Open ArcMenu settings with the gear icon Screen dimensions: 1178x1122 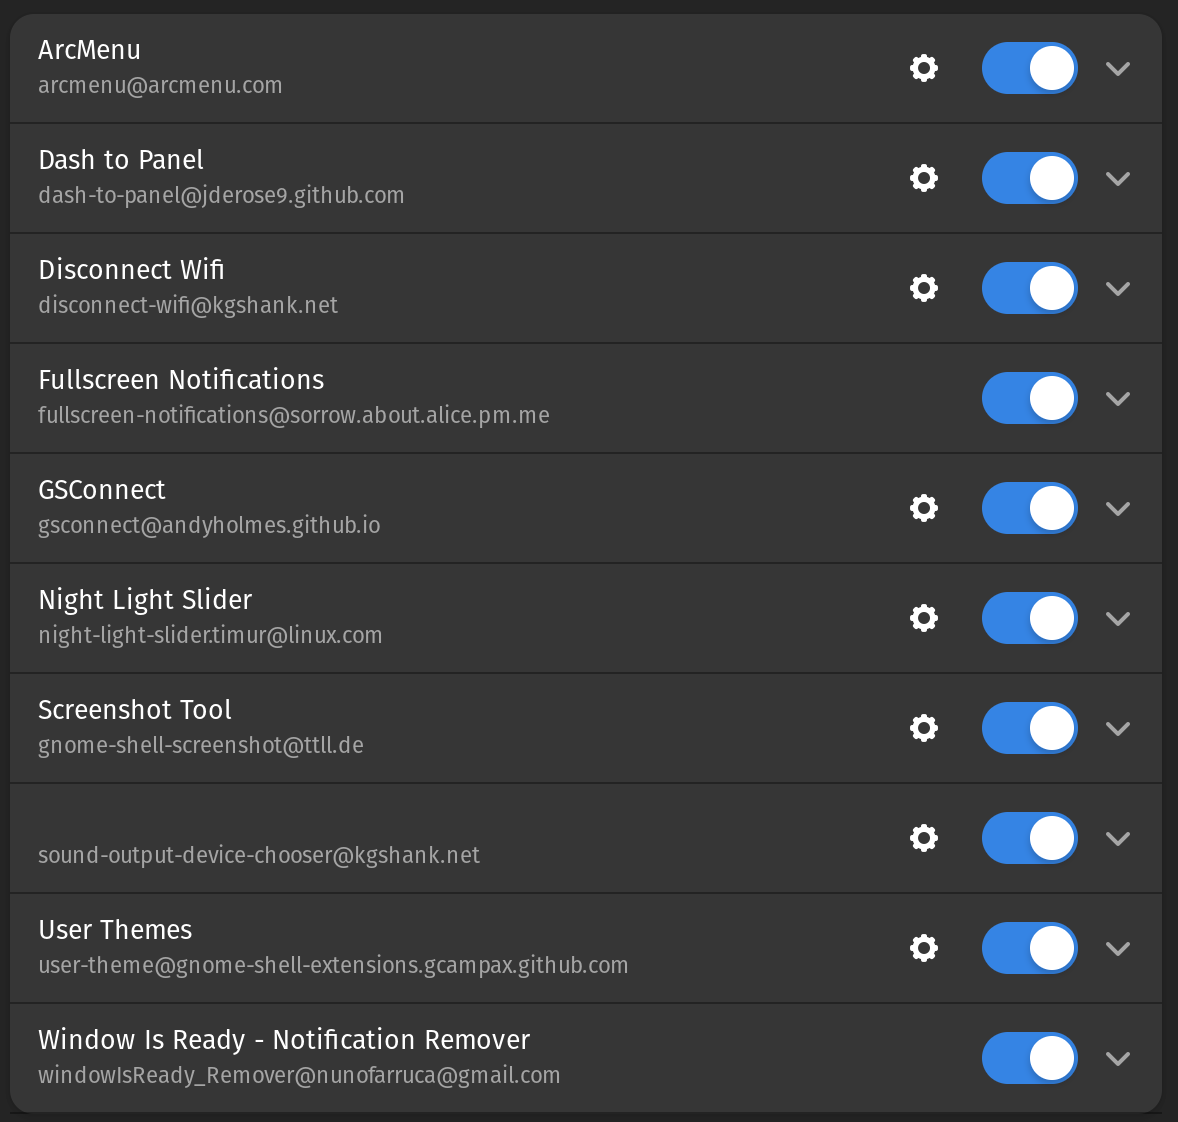tap(923, 68)
